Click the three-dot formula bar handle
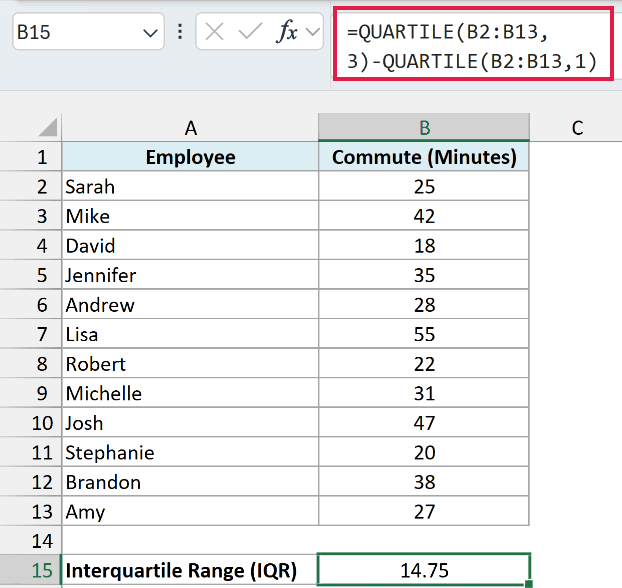This screenshot has height=588, width=622. click(x=180, y=32)
